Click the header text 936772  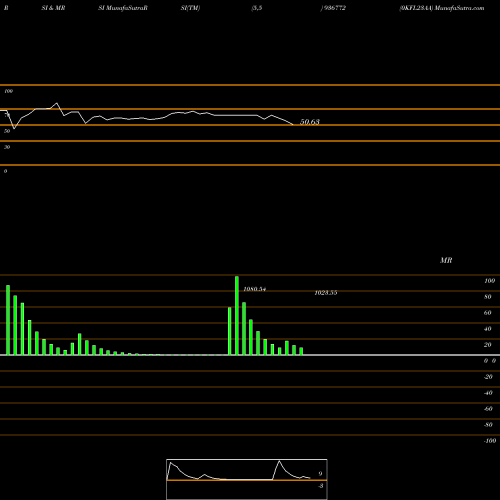point(335,8)
